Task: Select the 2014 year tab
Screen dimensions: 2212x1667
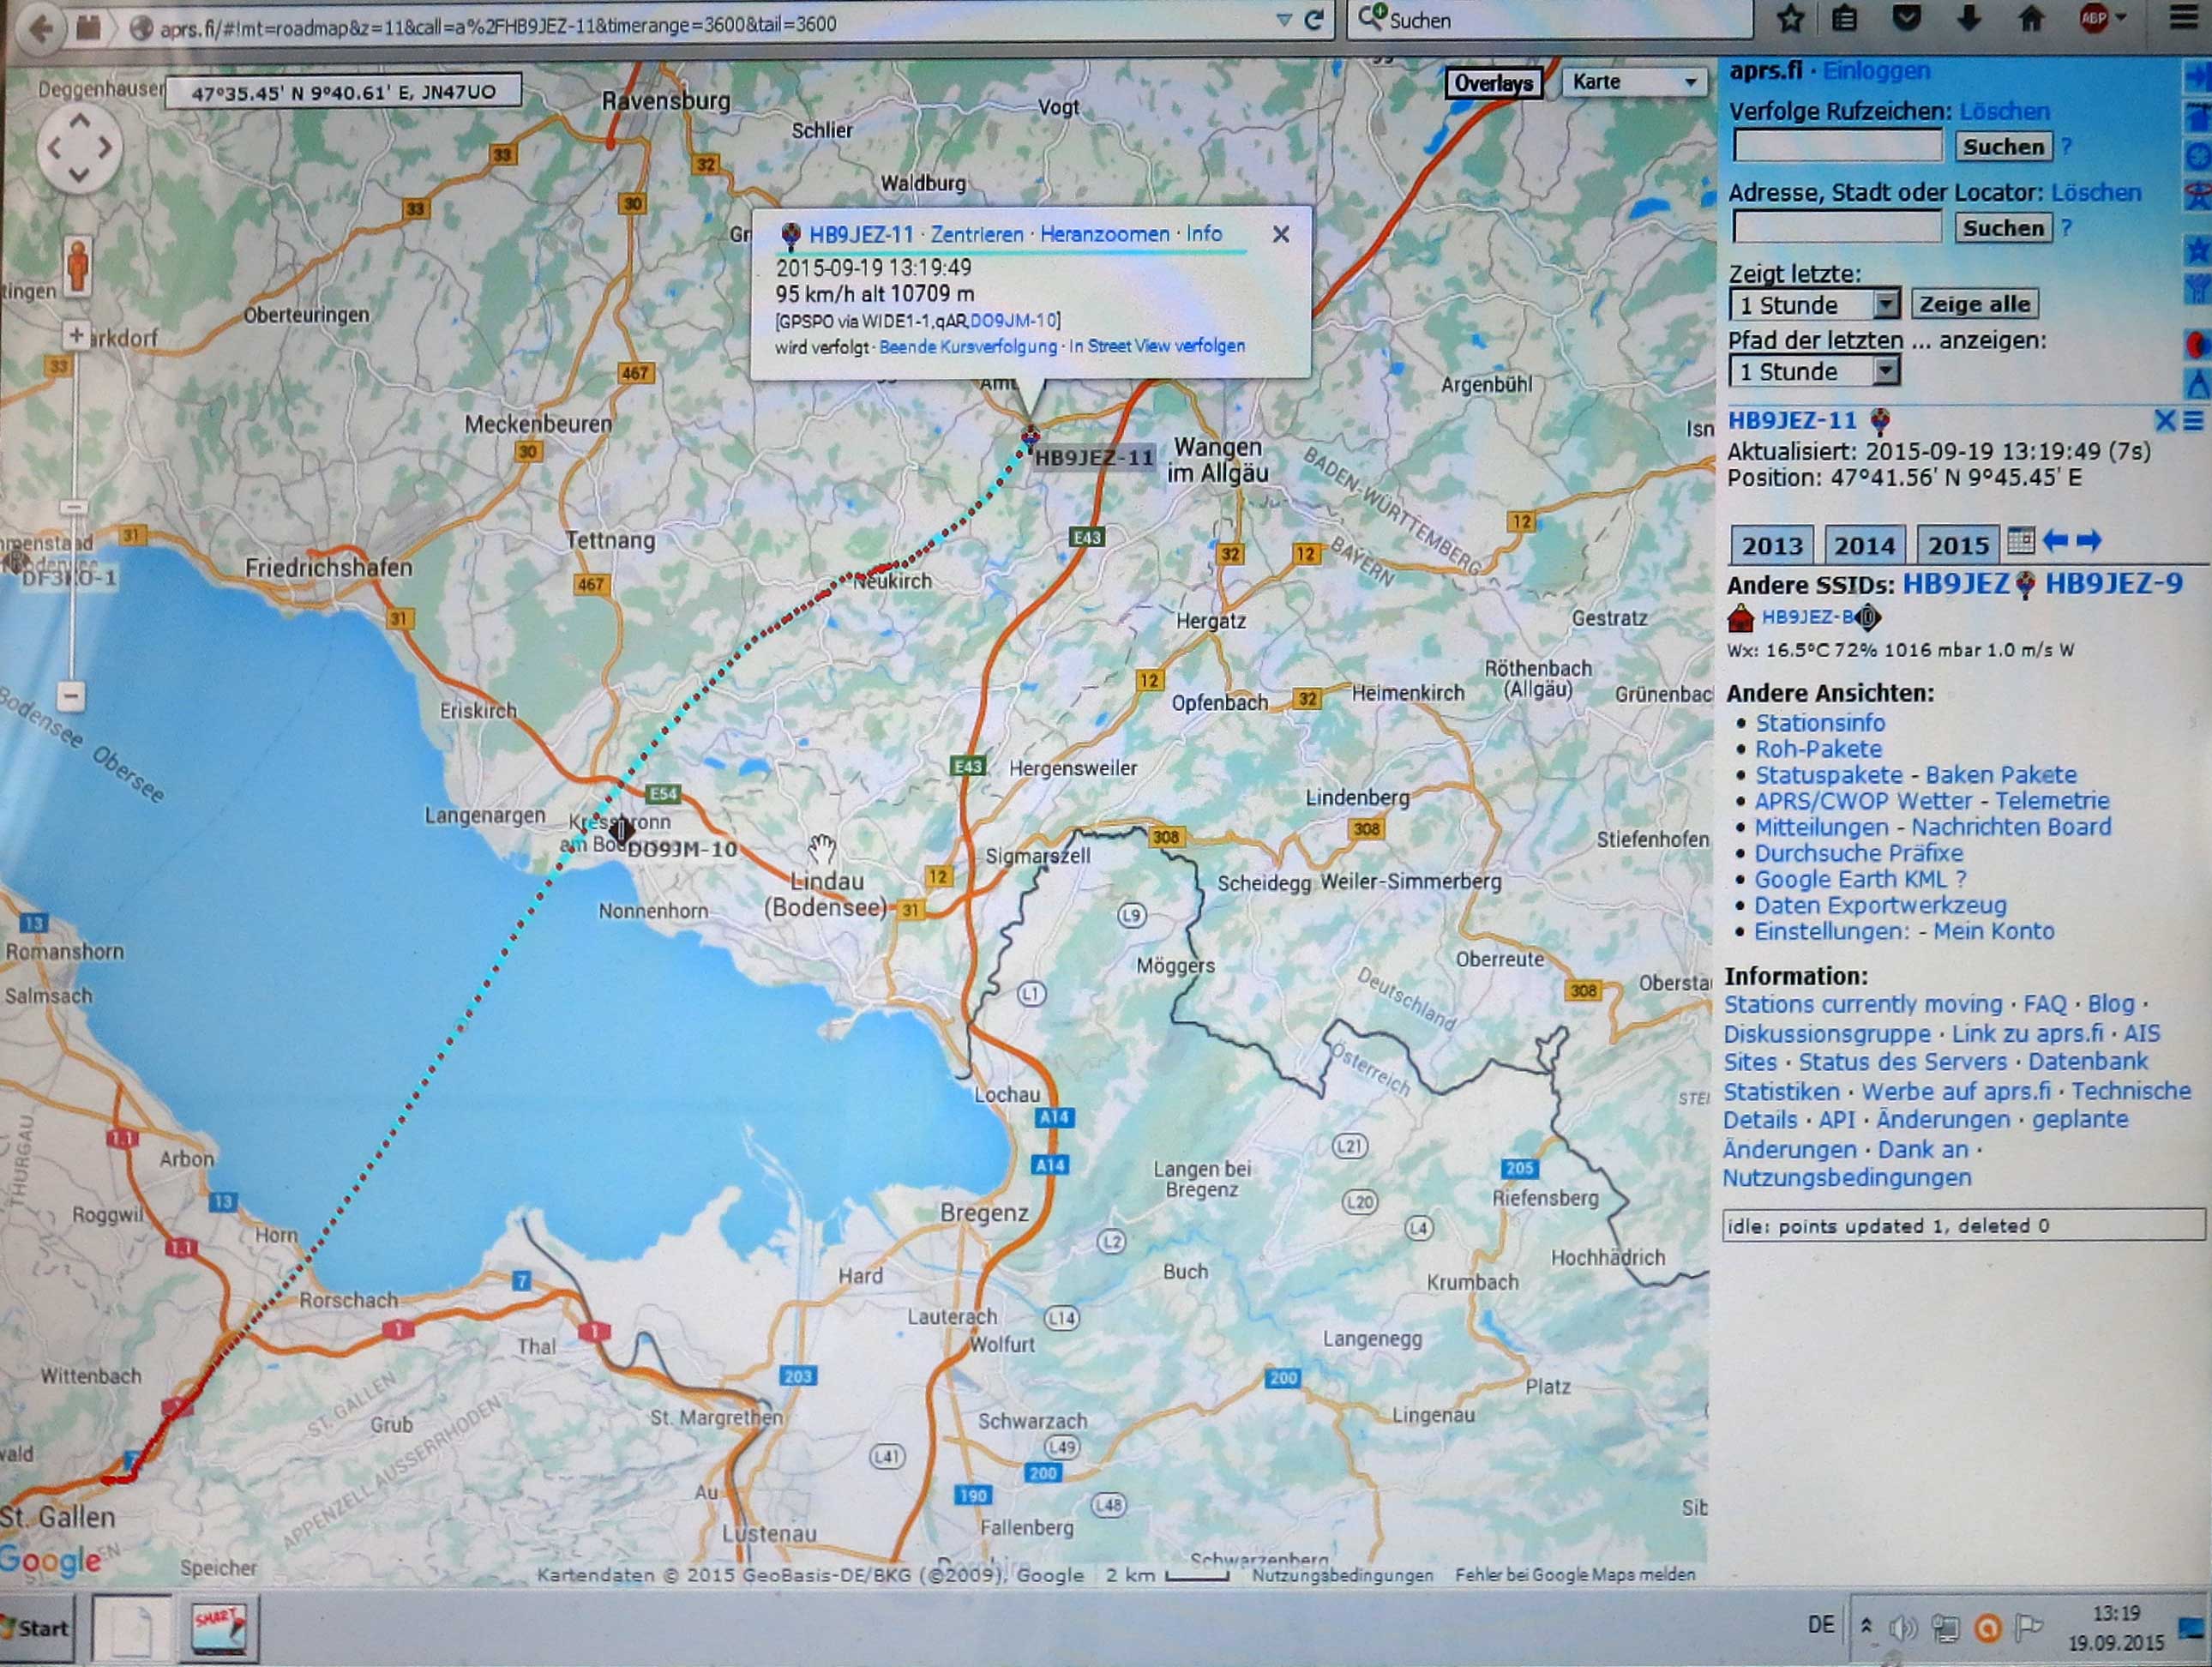Action: click(1864, 545)
